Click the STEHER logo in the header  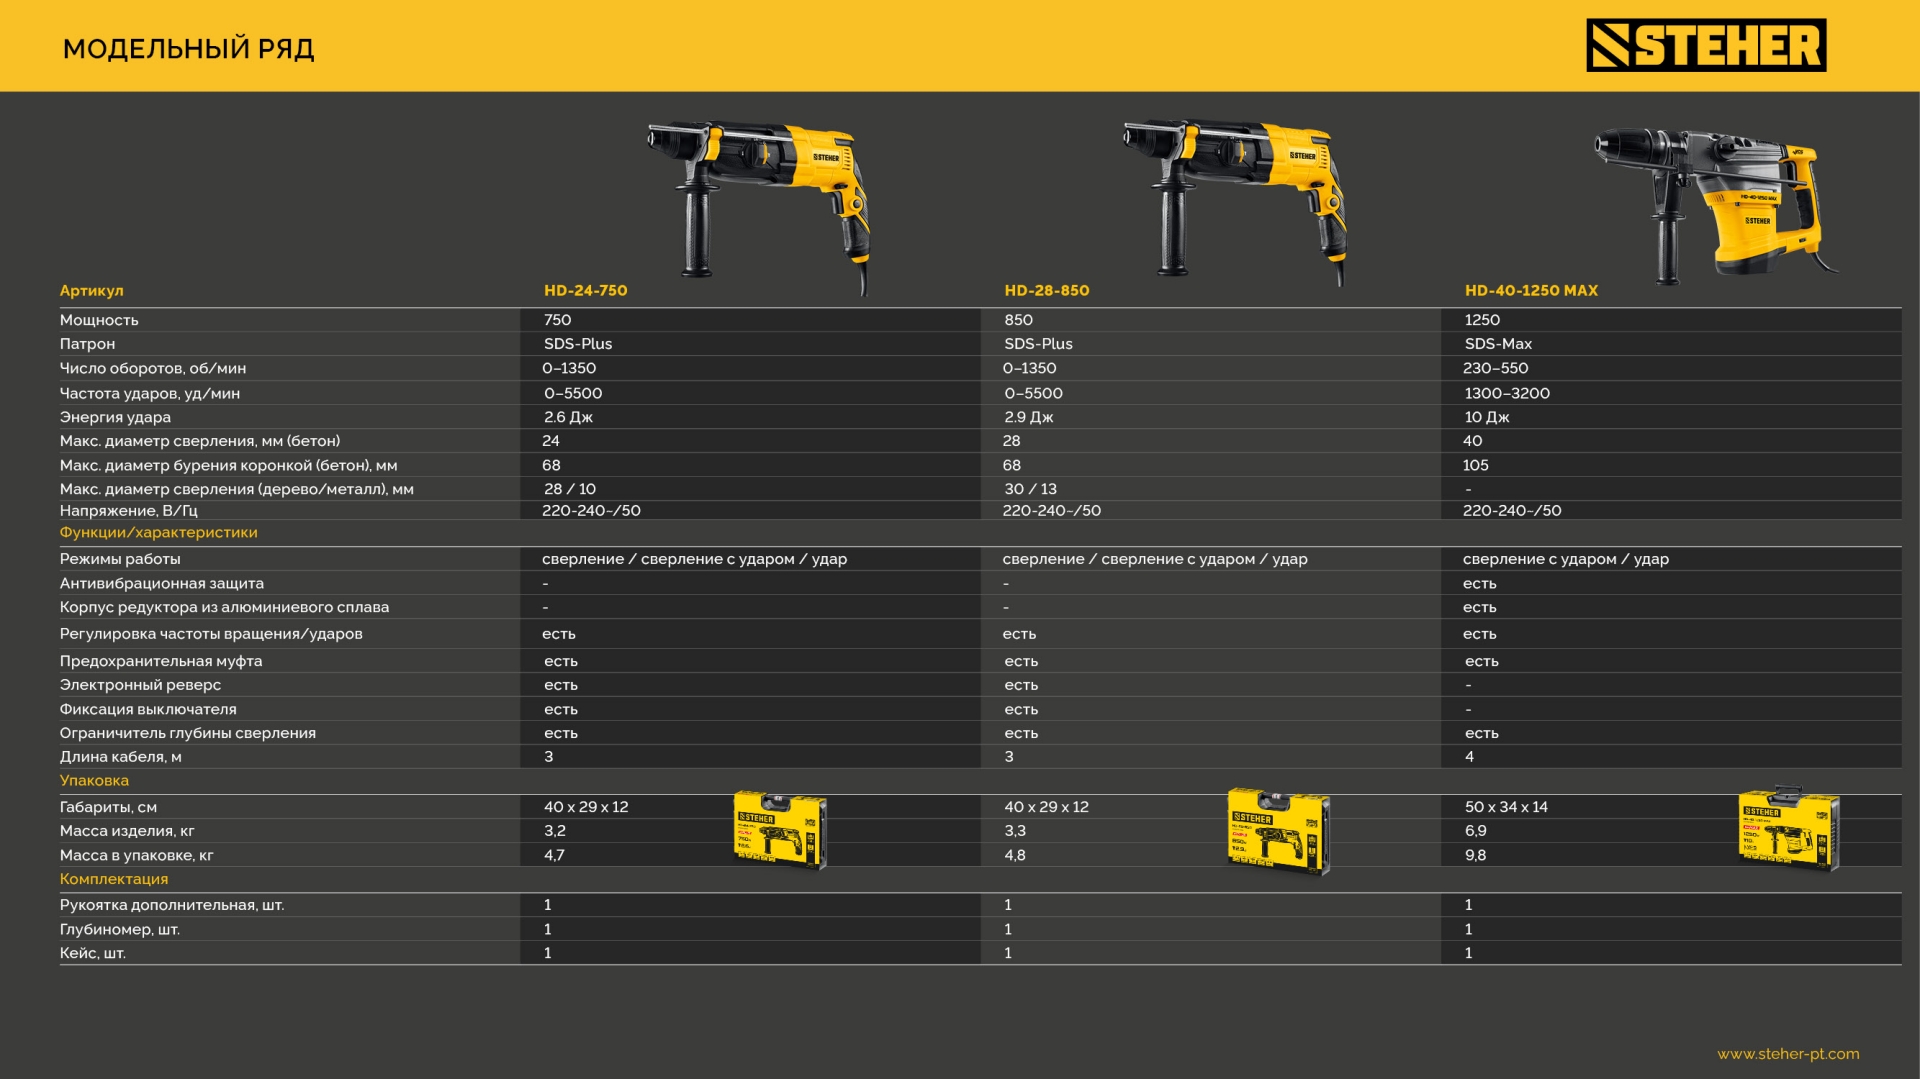click(1705, 45)
